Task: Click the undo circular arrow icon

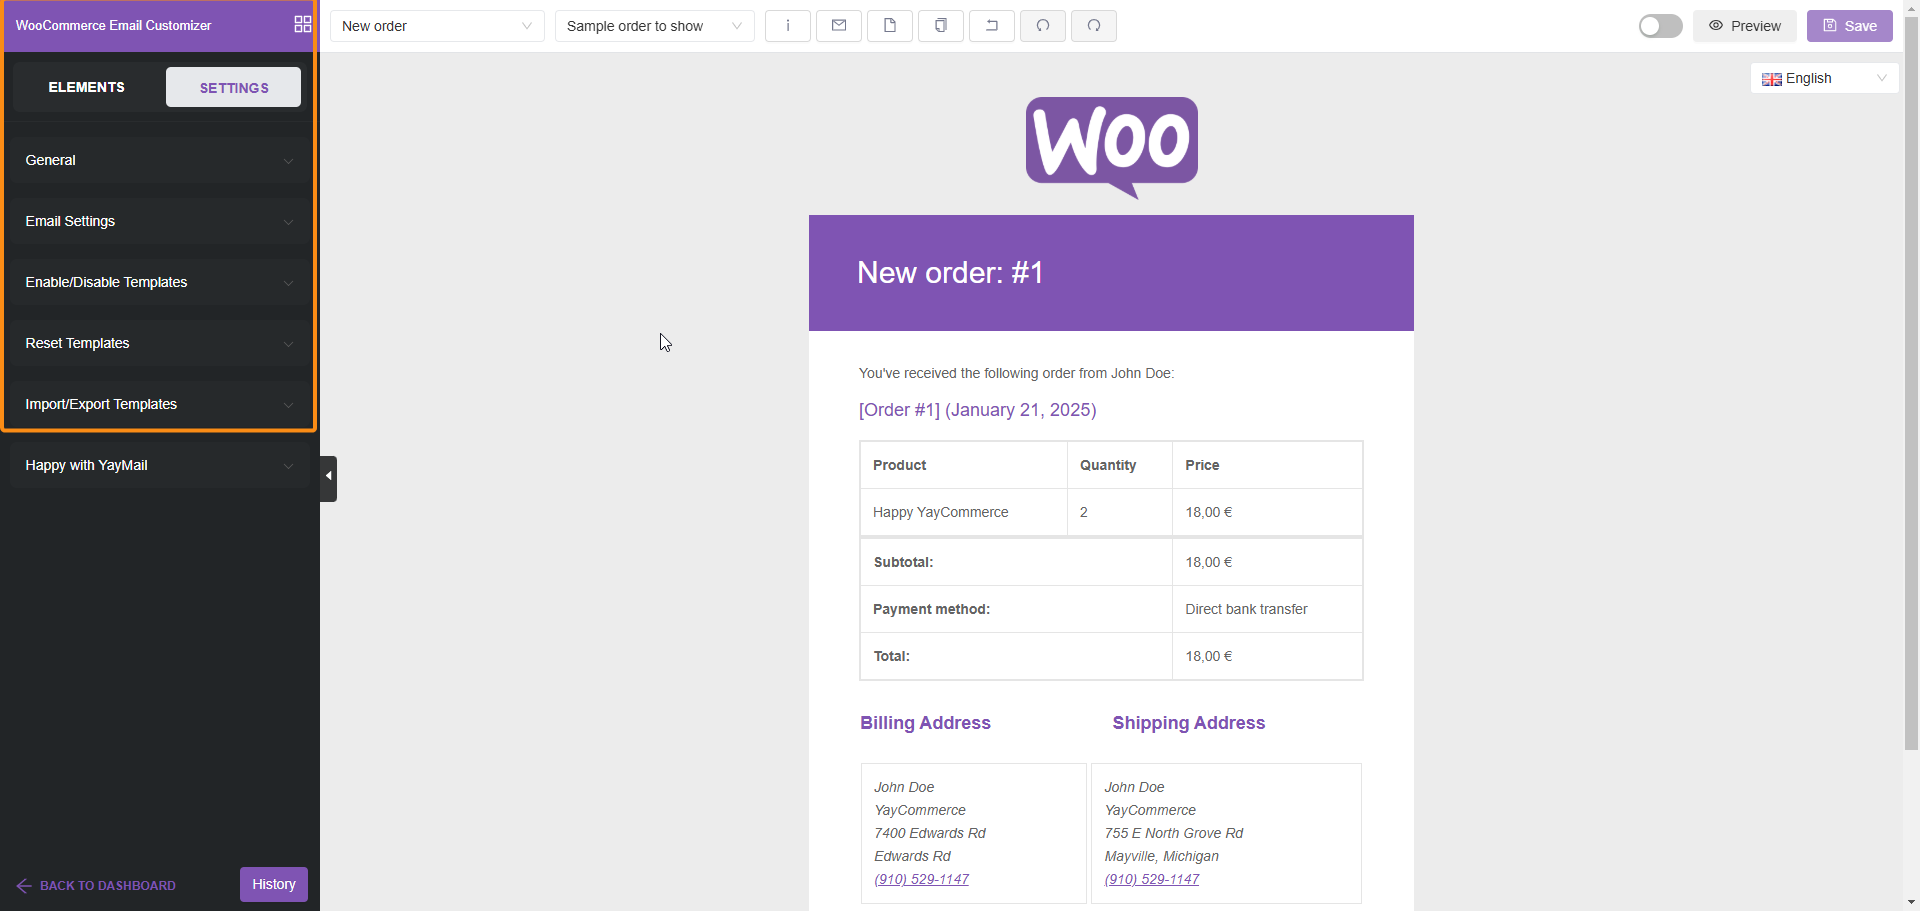Action: pos(1043,26)
